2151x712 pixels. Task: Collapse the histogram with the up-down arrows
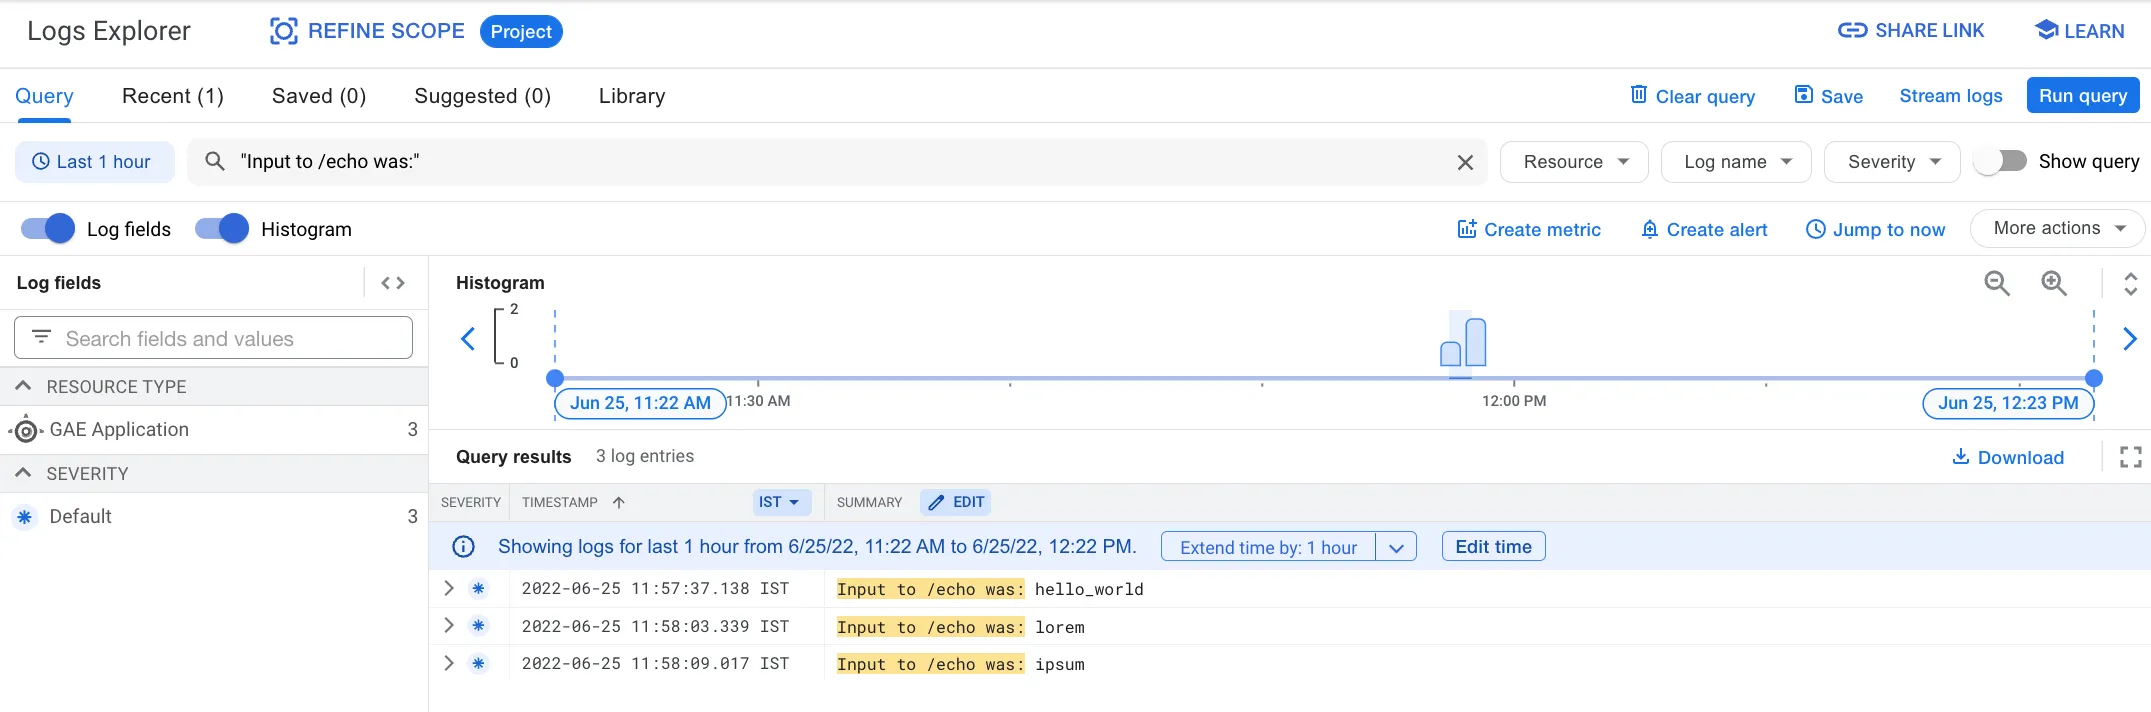2130,284
